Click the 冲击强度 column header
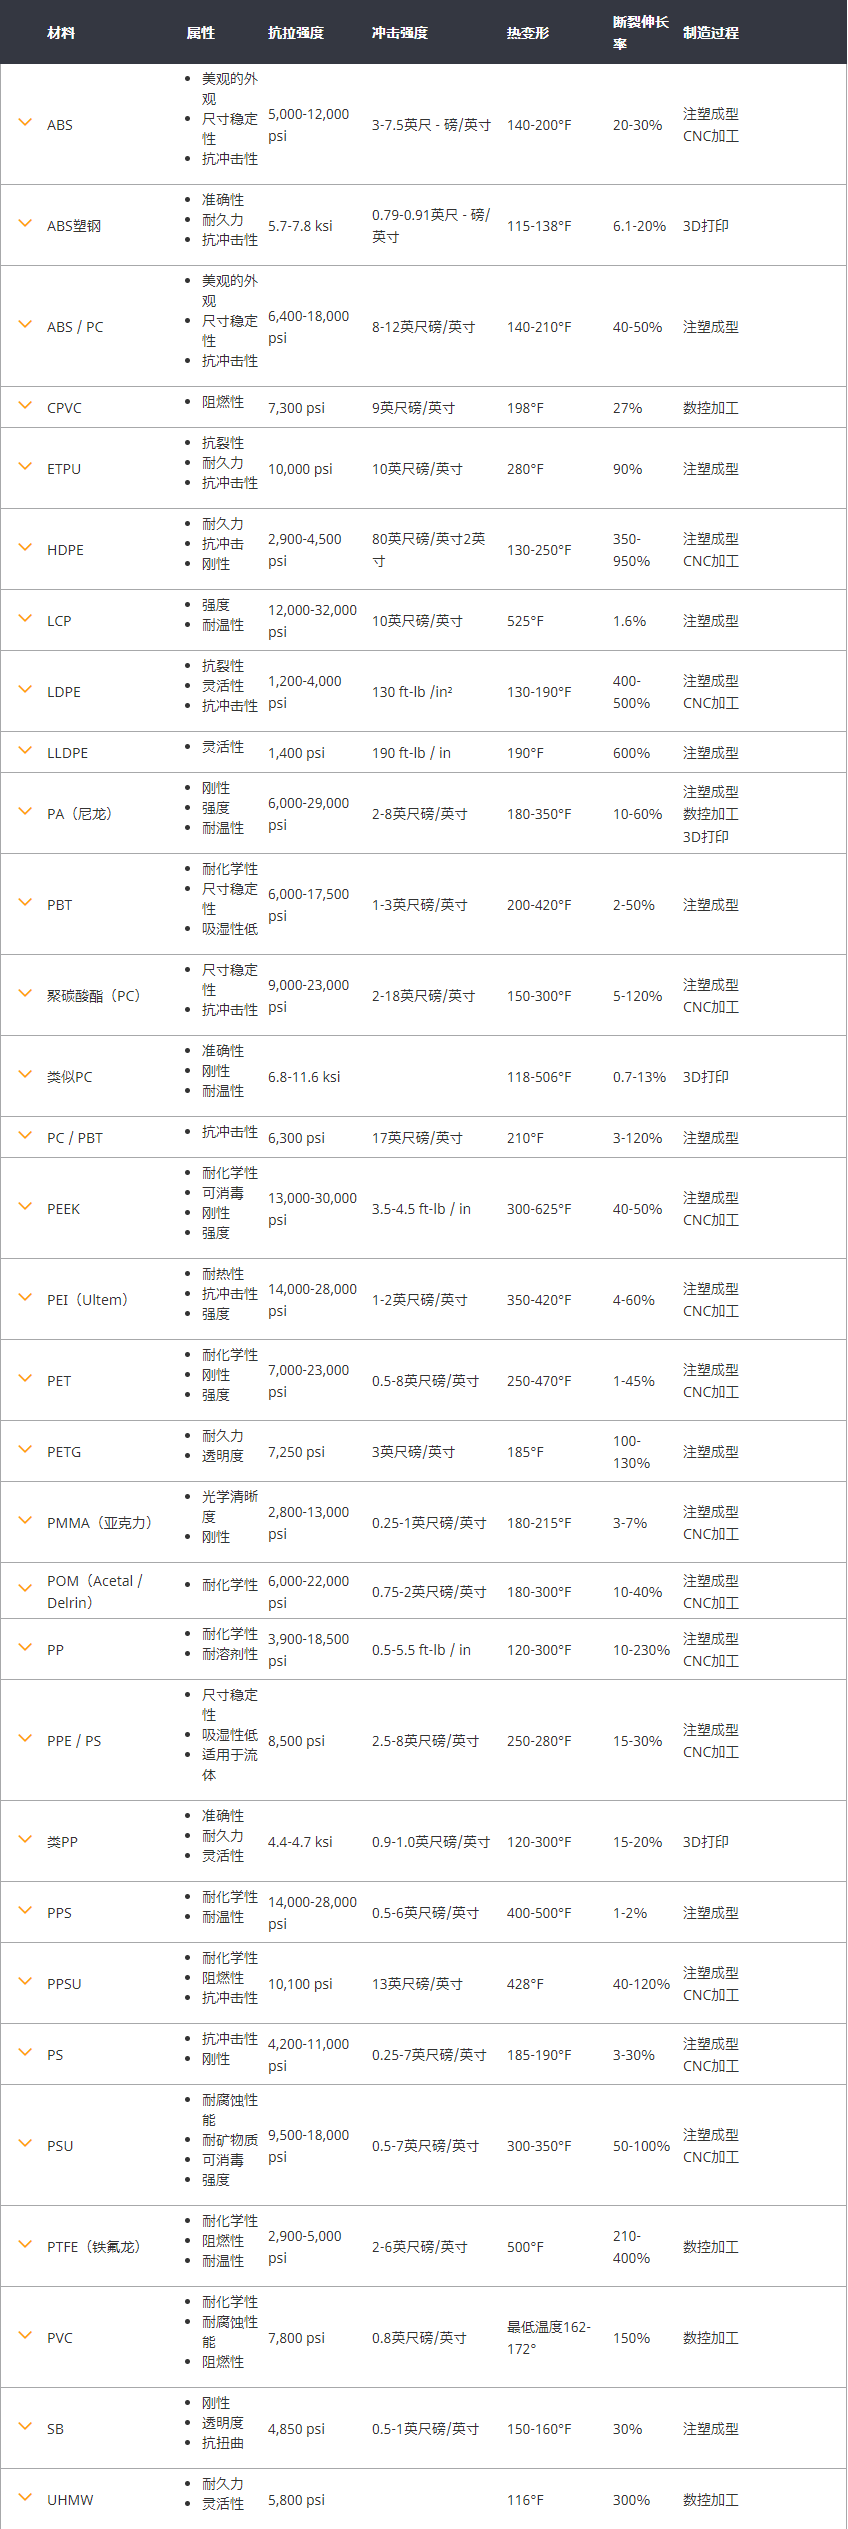The image size is (848, 2529). coord(400,33)
